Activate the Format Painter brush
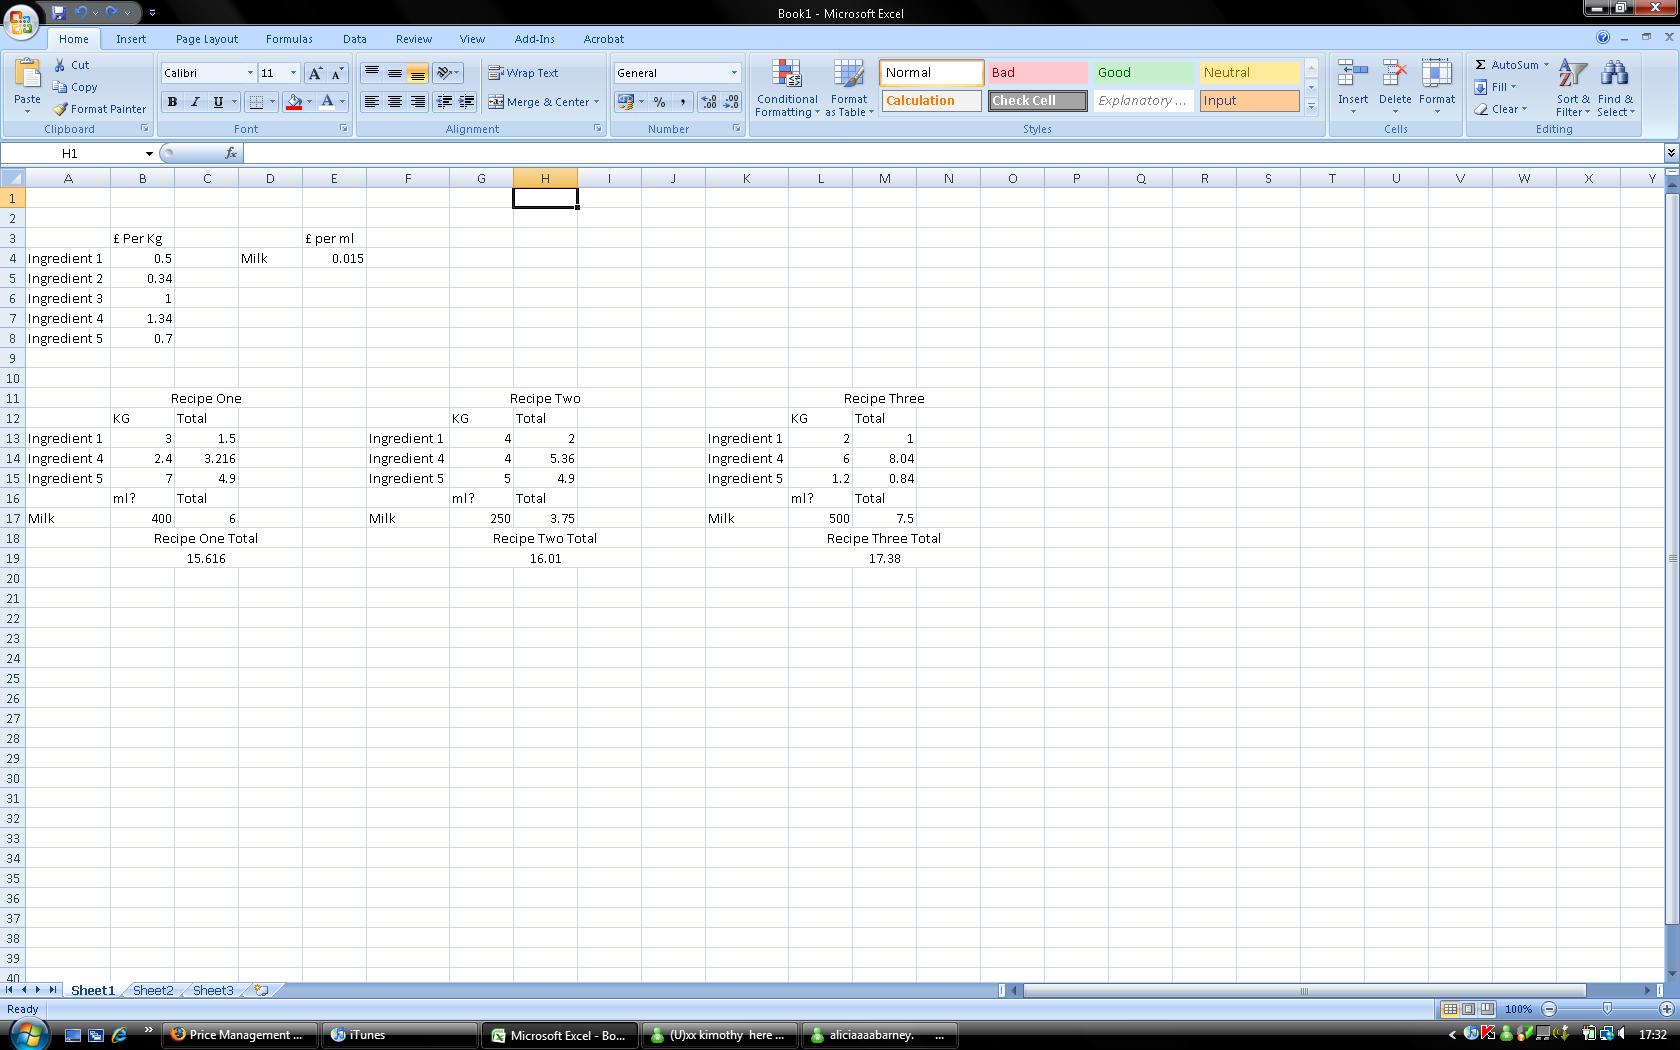 (x=61, y=109)
